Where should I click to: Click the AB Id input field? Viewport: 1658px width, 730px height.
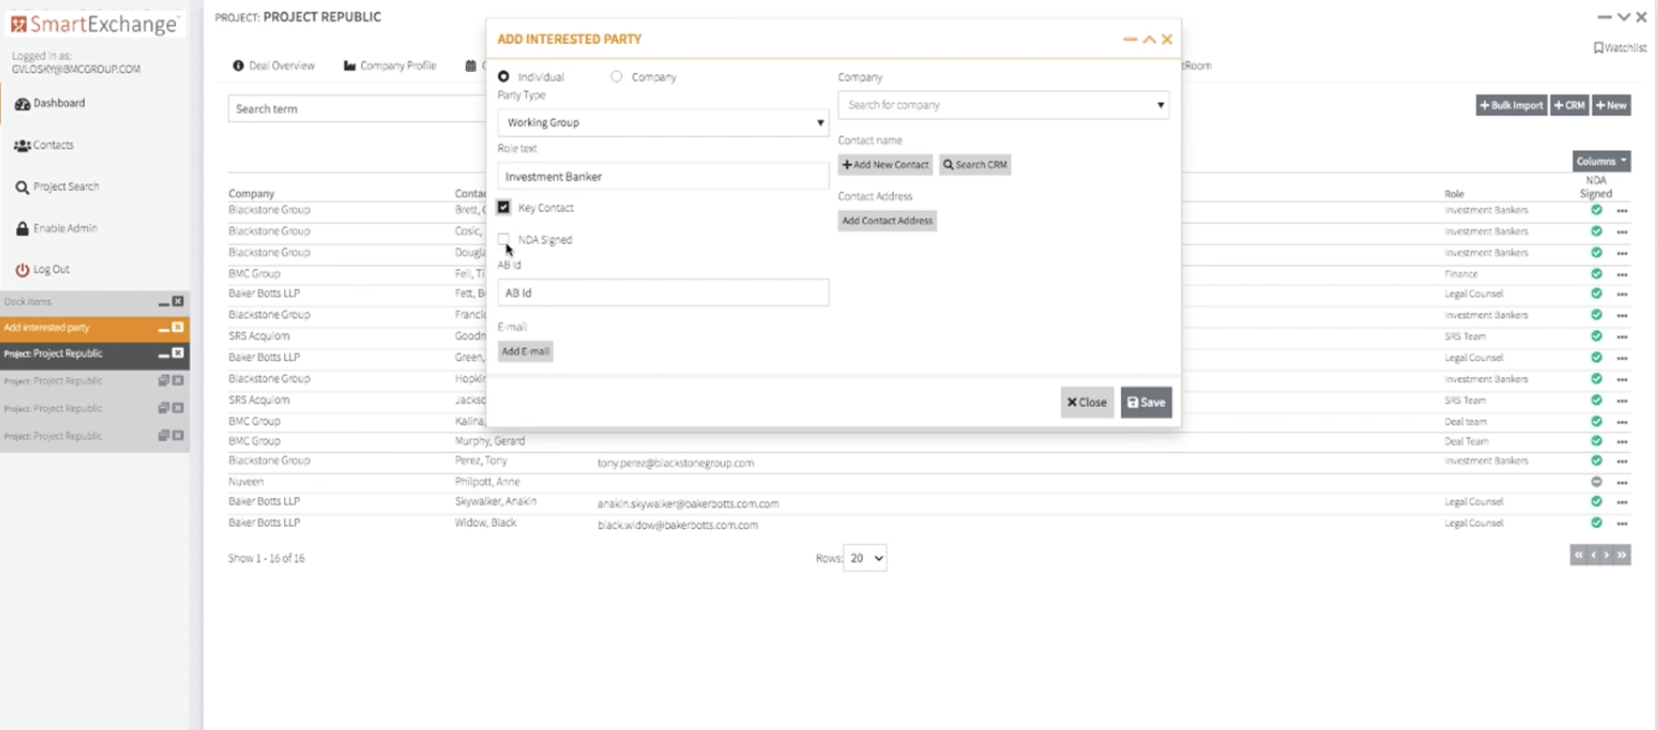[x=663, y=293]
